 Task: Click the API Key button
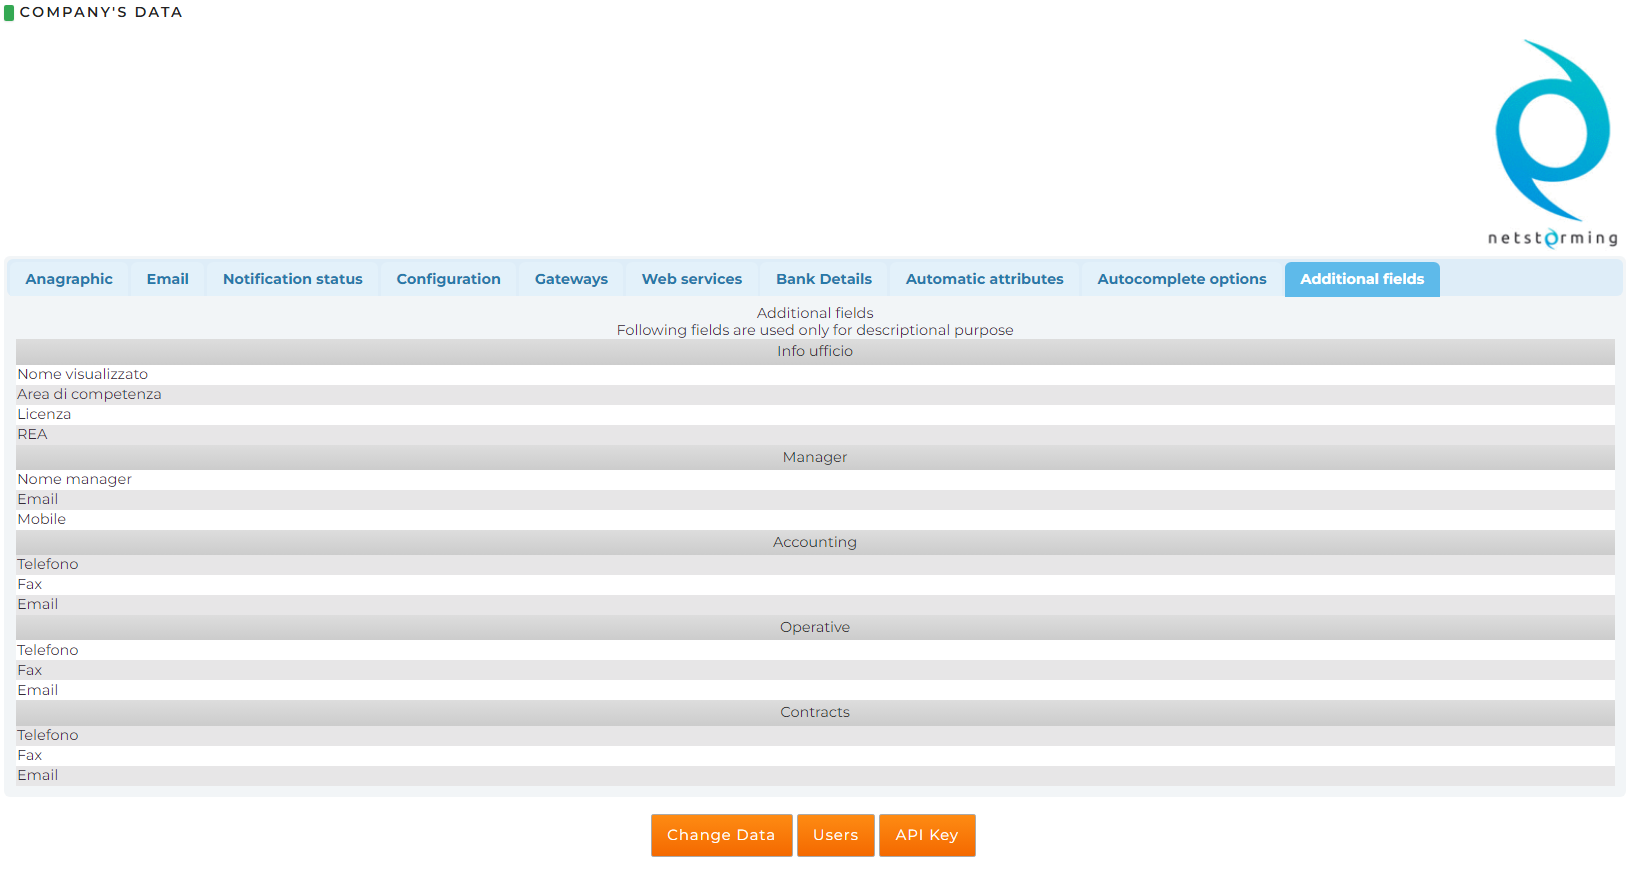pos(926,835)
